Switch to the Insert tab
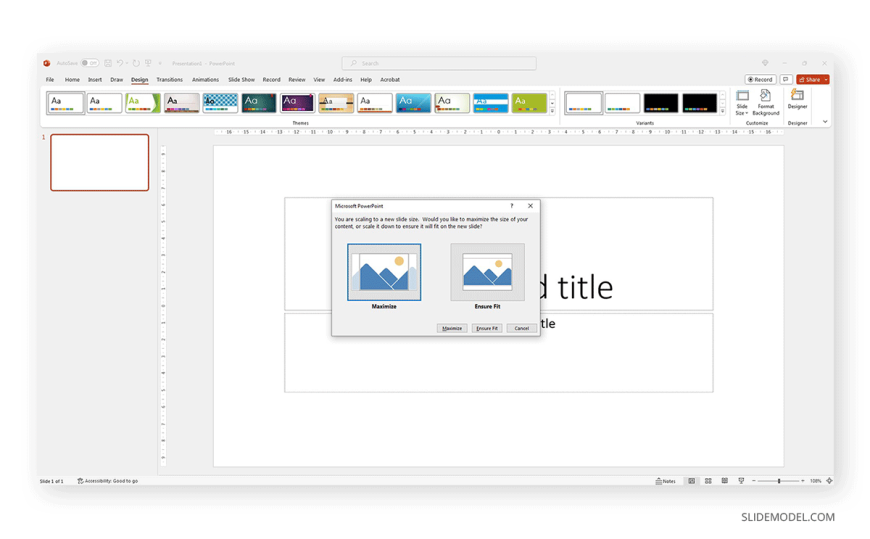 coord(95,80)
